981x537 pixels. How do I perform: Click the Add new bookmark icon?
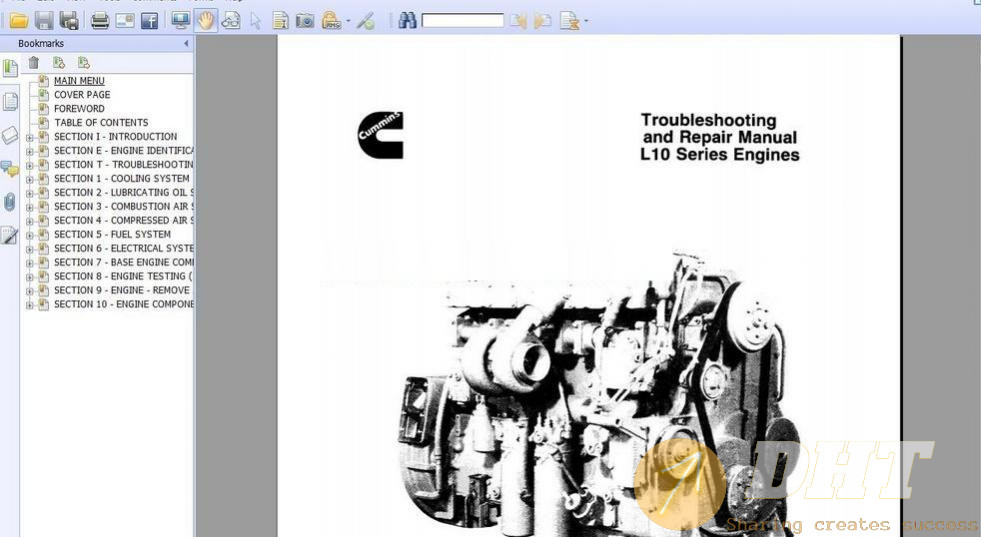[x=59, y=62]
